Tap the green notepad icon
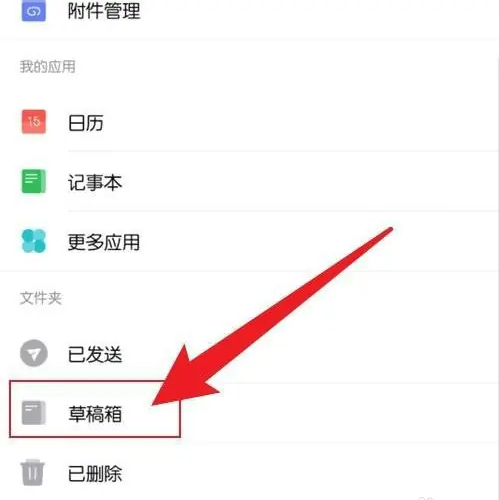This screenshot has height=500, width=499. (34, 181)
